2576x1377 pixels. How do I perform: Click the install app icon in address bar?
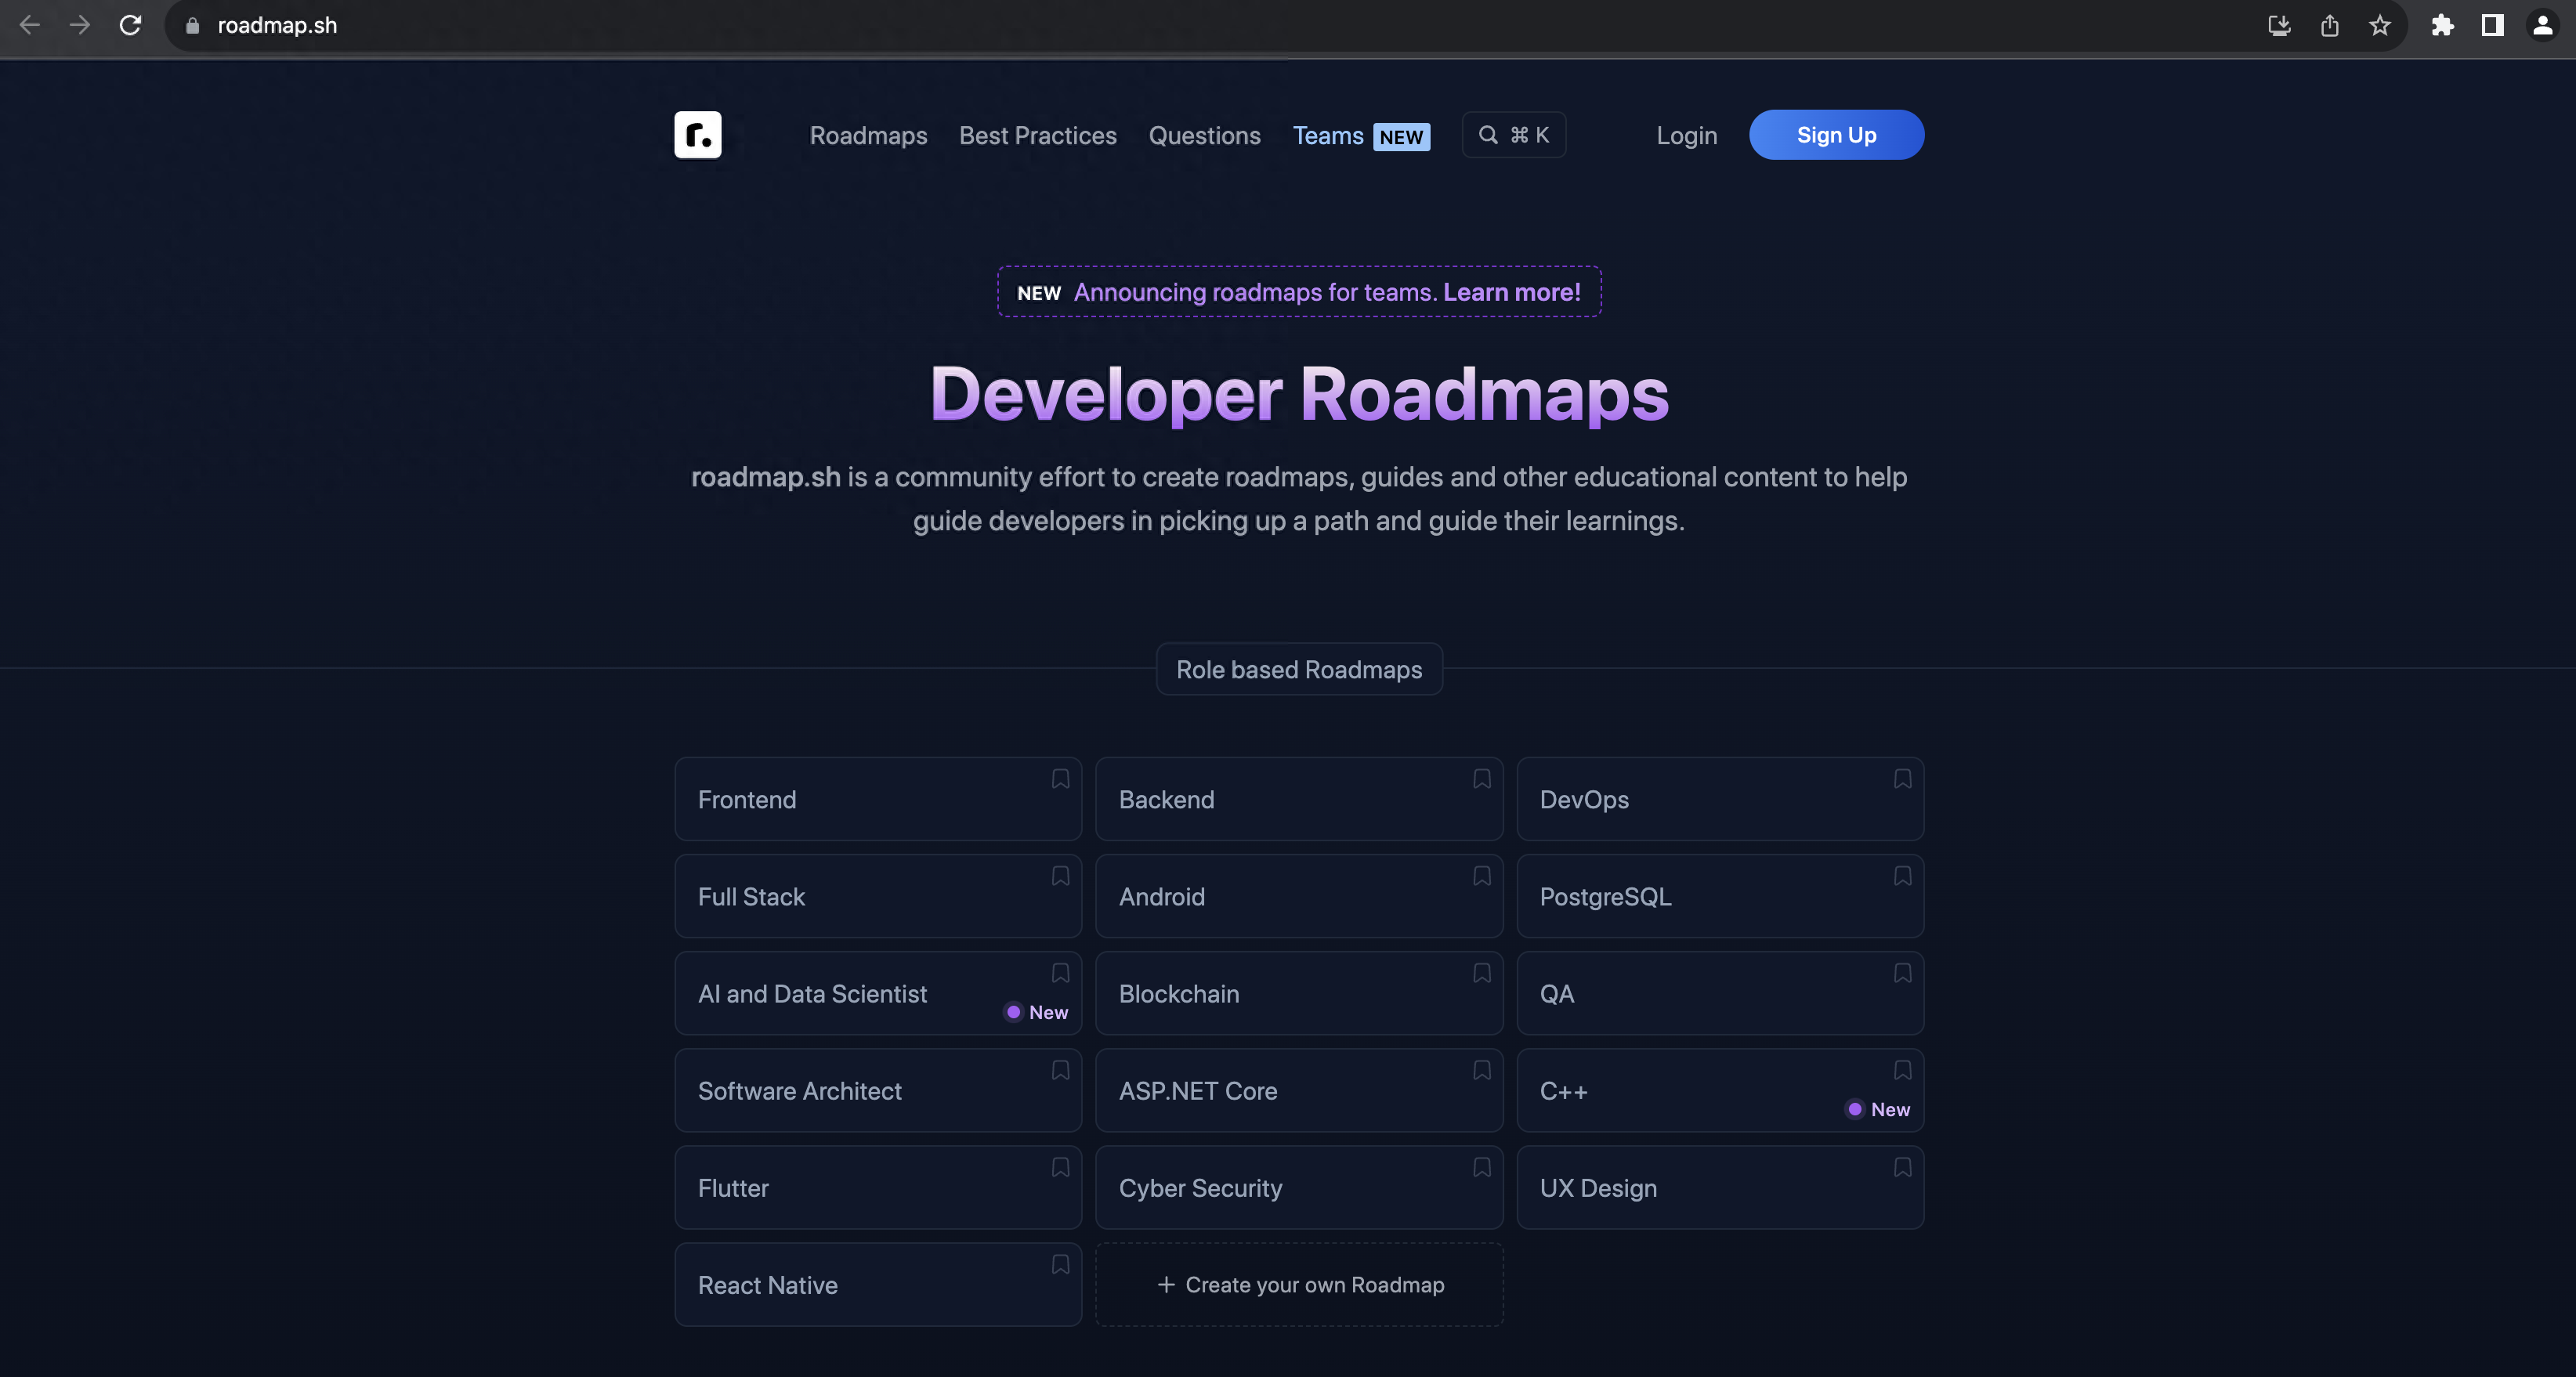tap(2279, 25)
